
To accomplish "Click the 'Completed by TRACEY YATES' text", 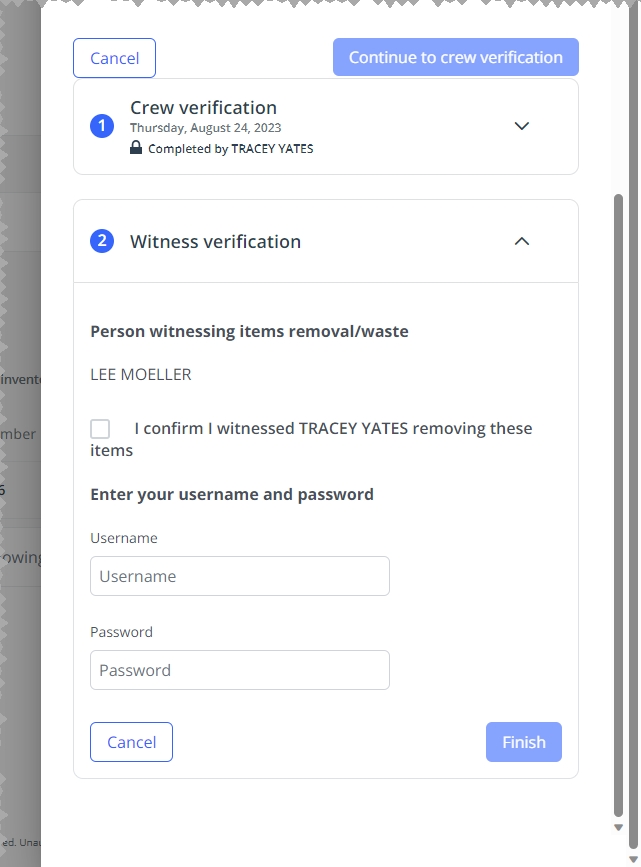I will tap(230, 149).
